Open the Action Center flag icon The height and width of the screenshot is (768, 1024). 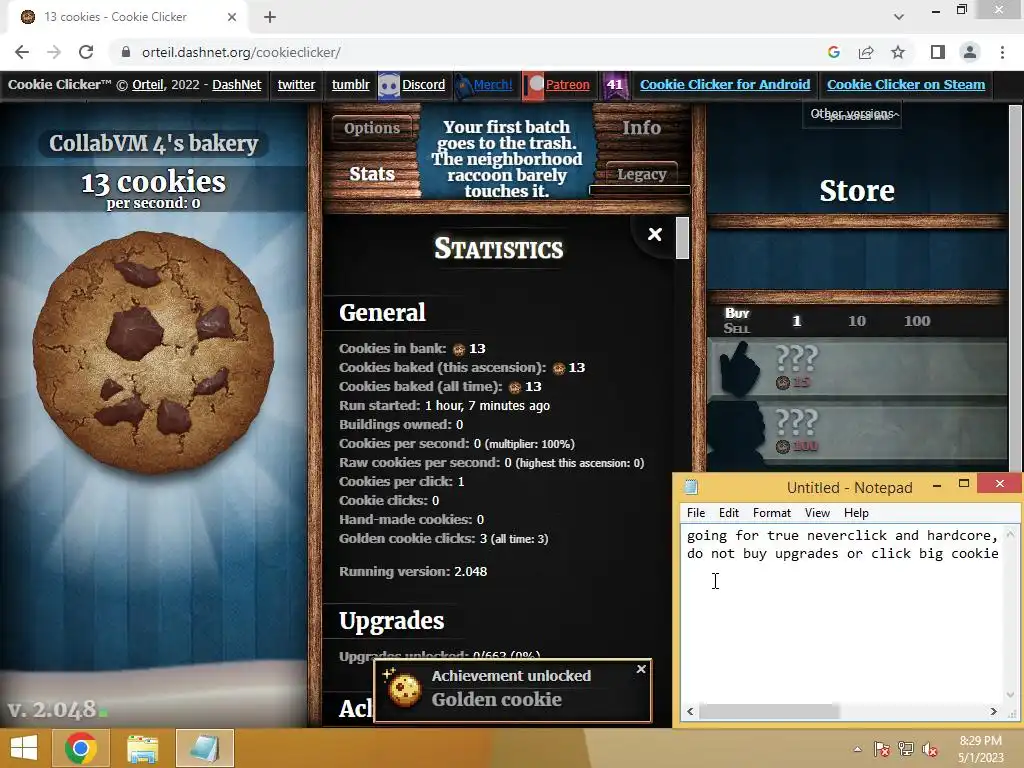881,749
